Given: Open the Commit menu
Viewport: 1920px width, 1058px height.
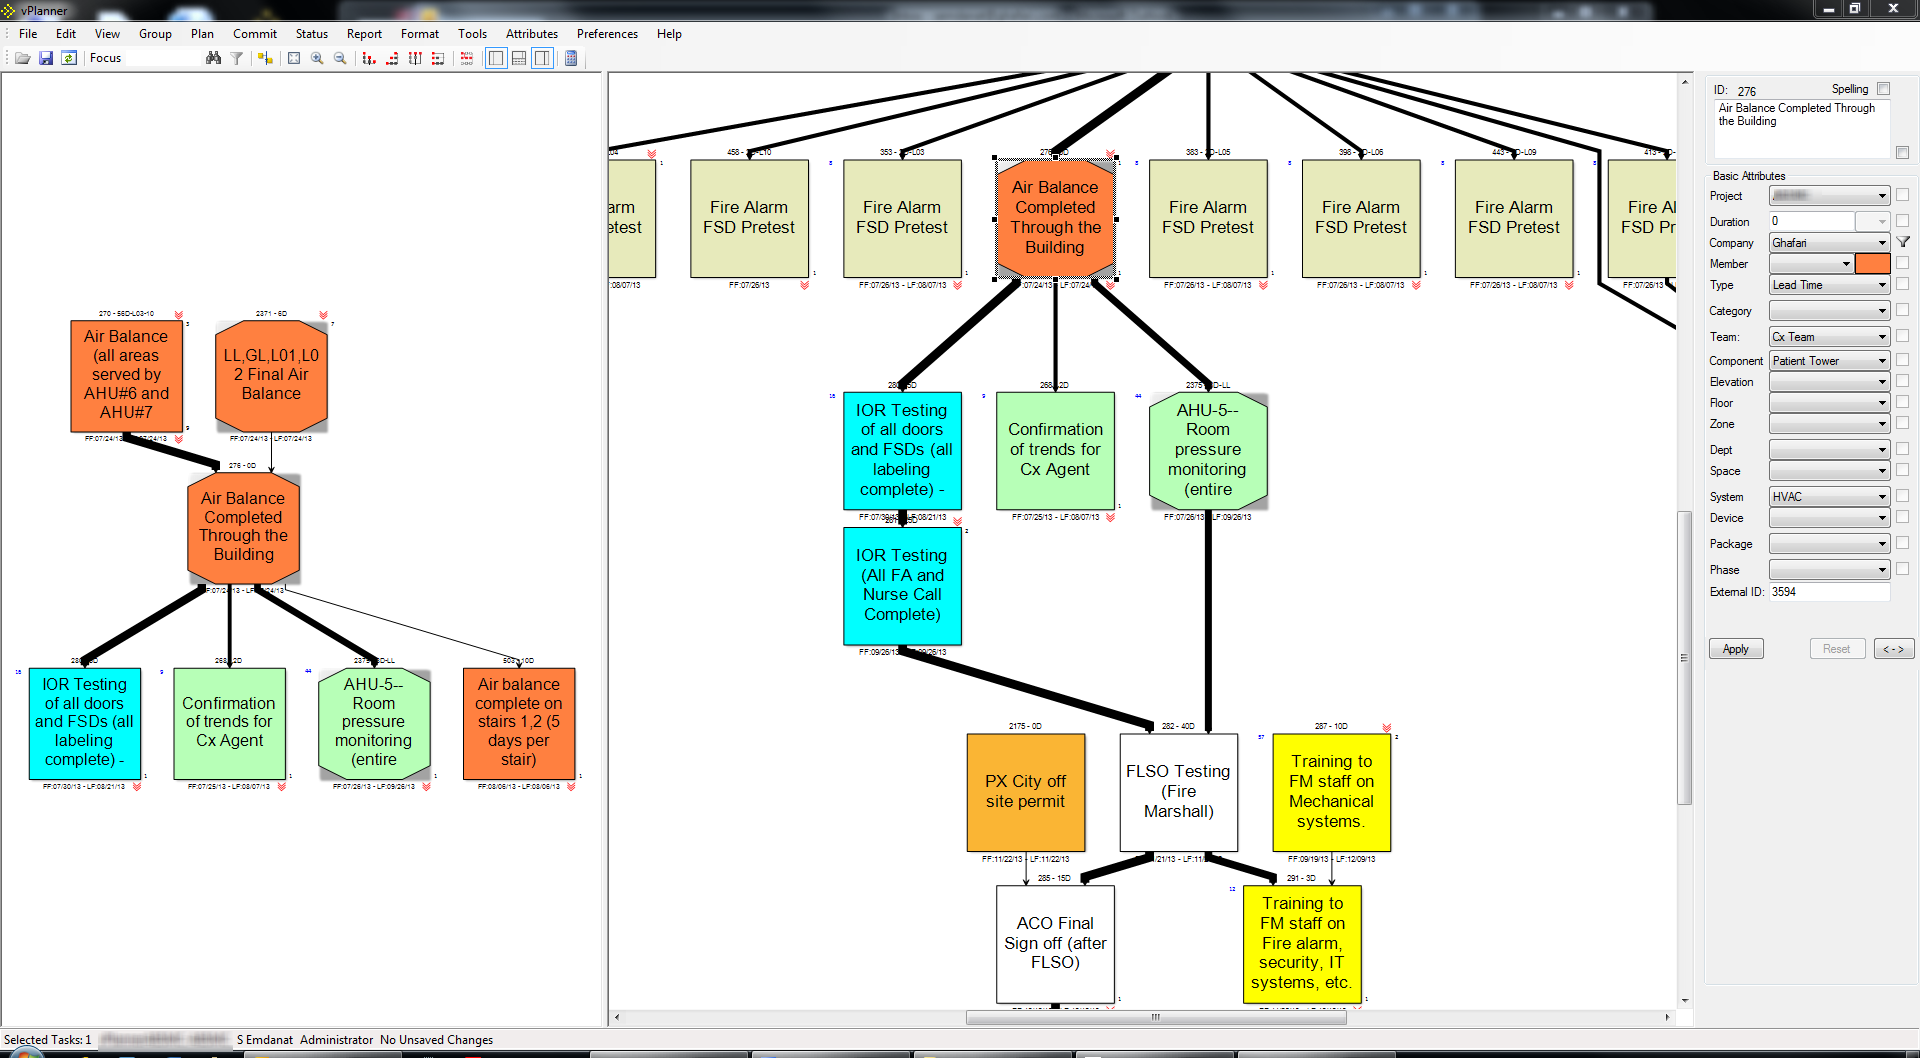Looking at the screenshot, I should point(255,34).
